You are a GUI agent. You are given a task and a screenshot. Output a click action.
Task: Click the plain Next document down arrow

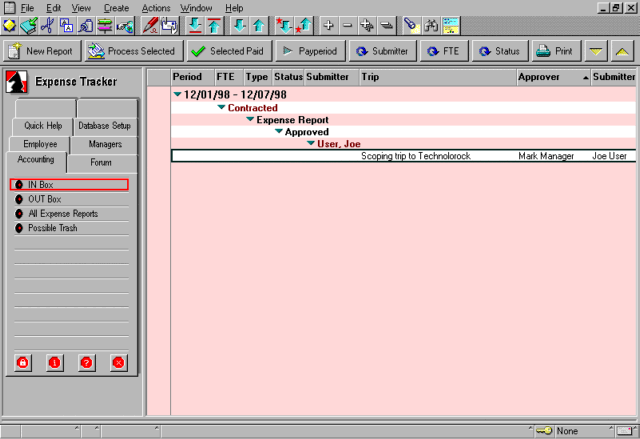click(240, 26)
